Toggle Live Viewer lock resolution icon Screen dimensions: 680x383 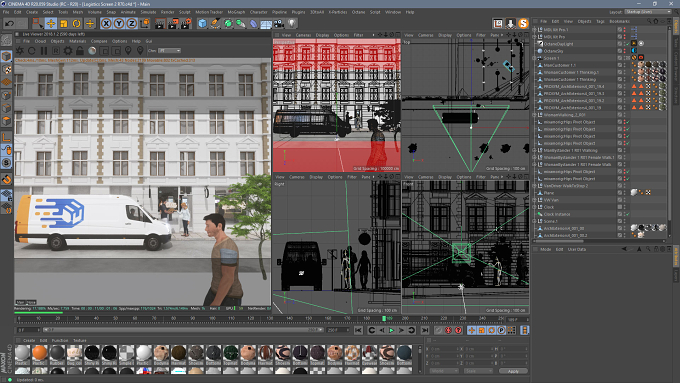point(80,51)
